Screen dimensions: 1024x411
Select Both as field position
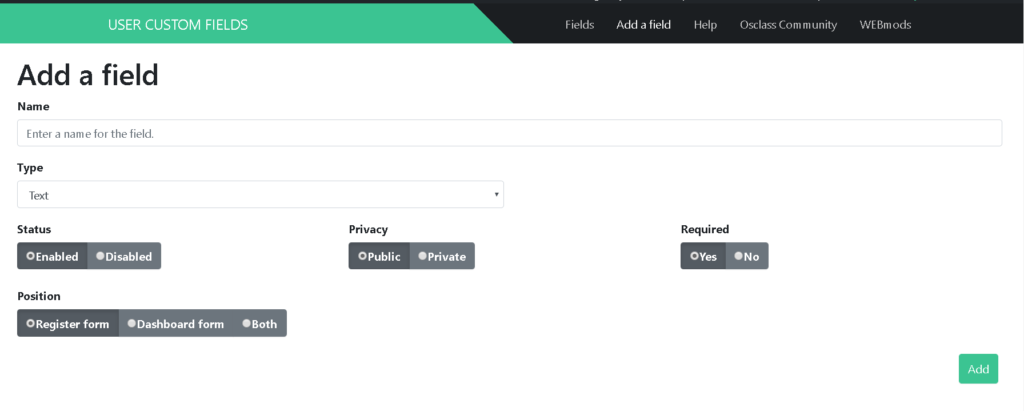260,323
